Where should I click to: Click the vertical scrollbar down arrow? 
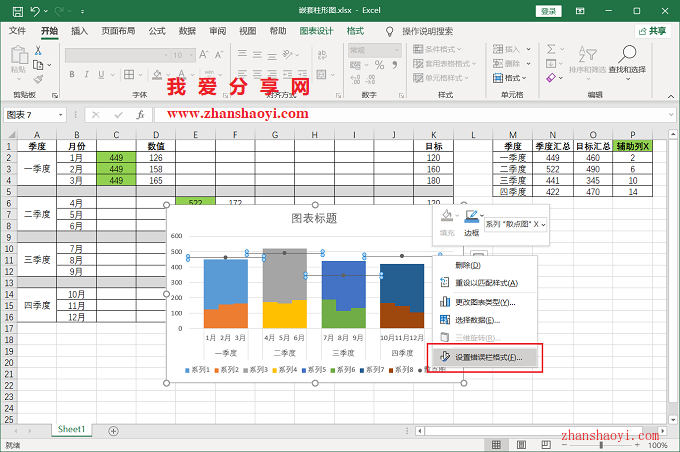coord(673,419)
